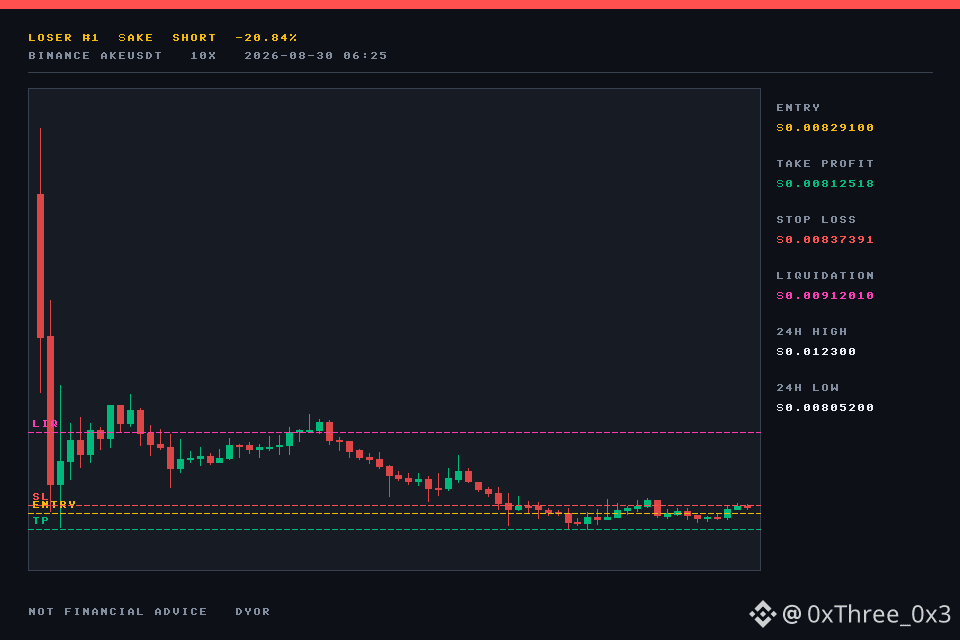Click the red 'SL' chart line label
This screenshot has height=640, width=960.
point(40,497)
